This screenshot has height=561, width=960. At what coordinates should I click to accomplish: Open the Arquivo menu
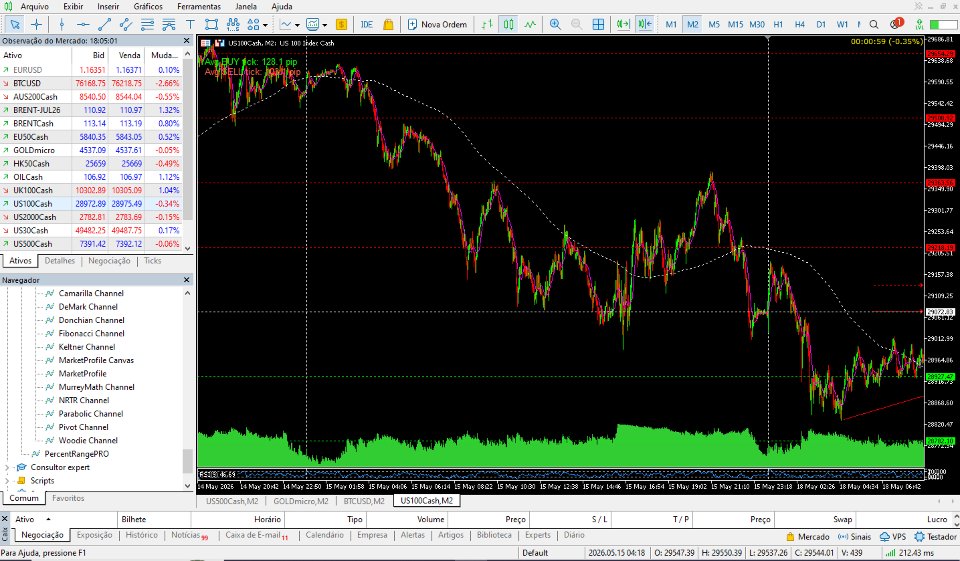pos(34,6)
